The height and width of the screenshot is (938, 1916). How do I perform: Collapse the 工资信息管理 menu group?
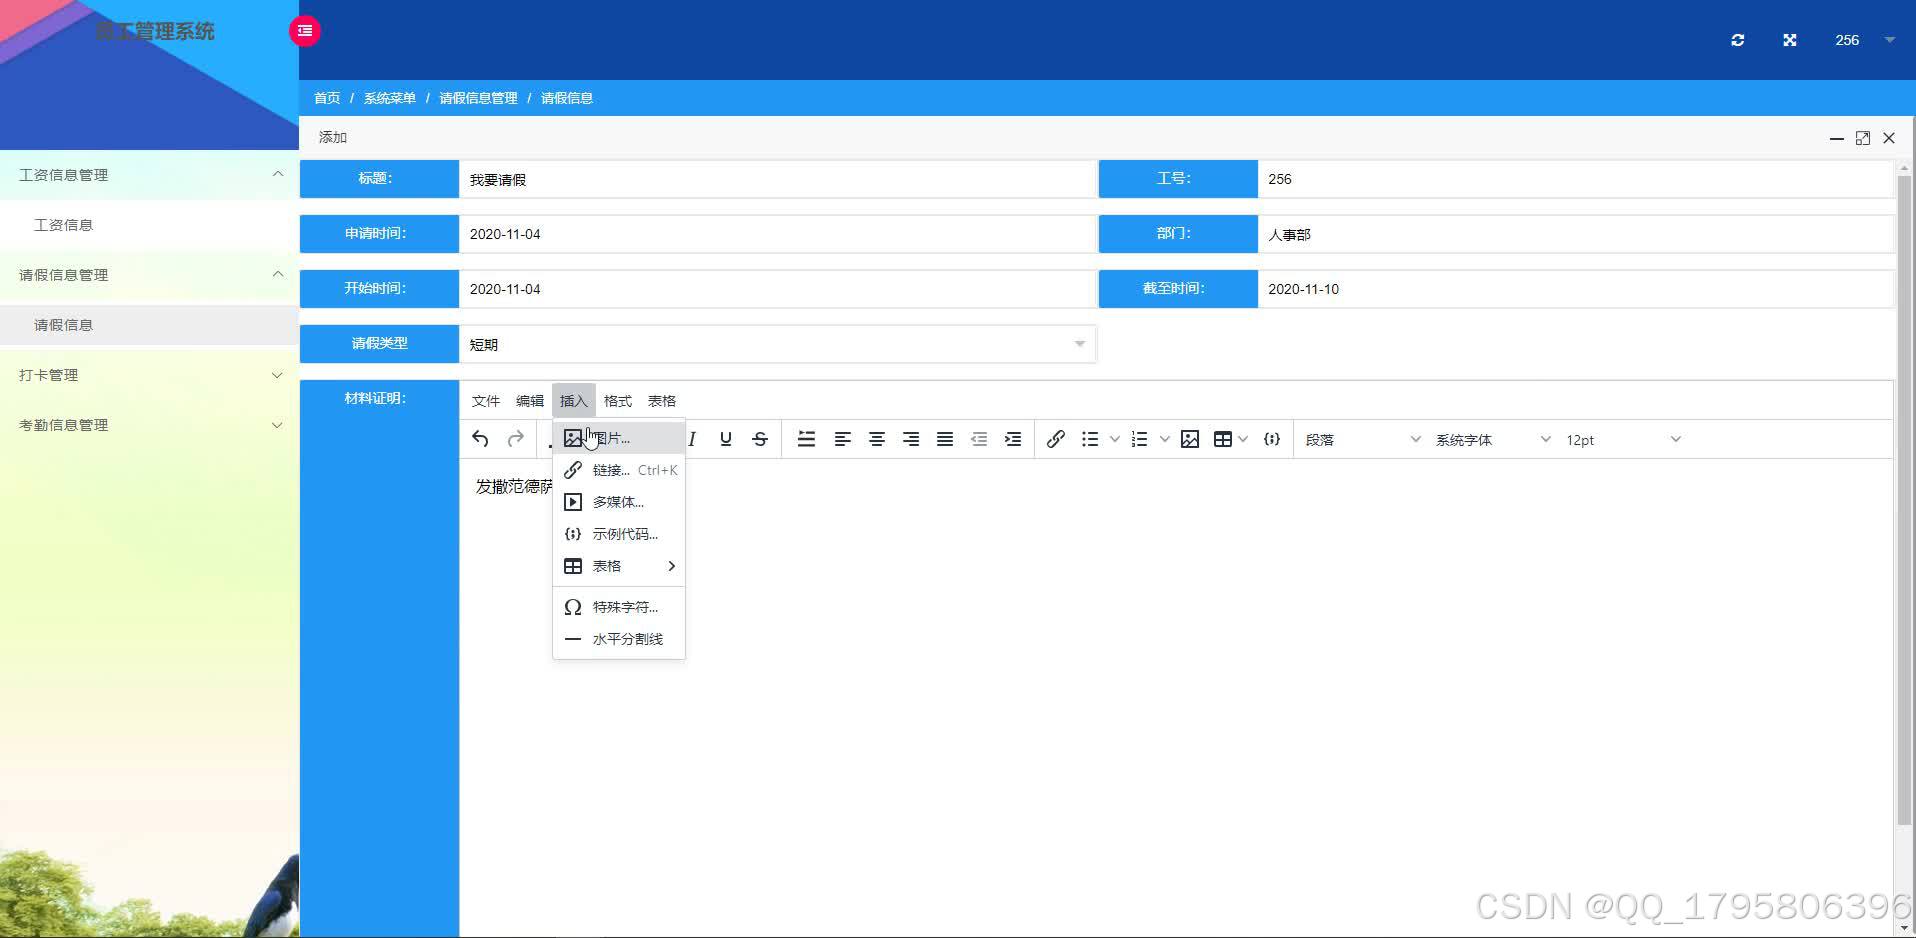[150, 175]
